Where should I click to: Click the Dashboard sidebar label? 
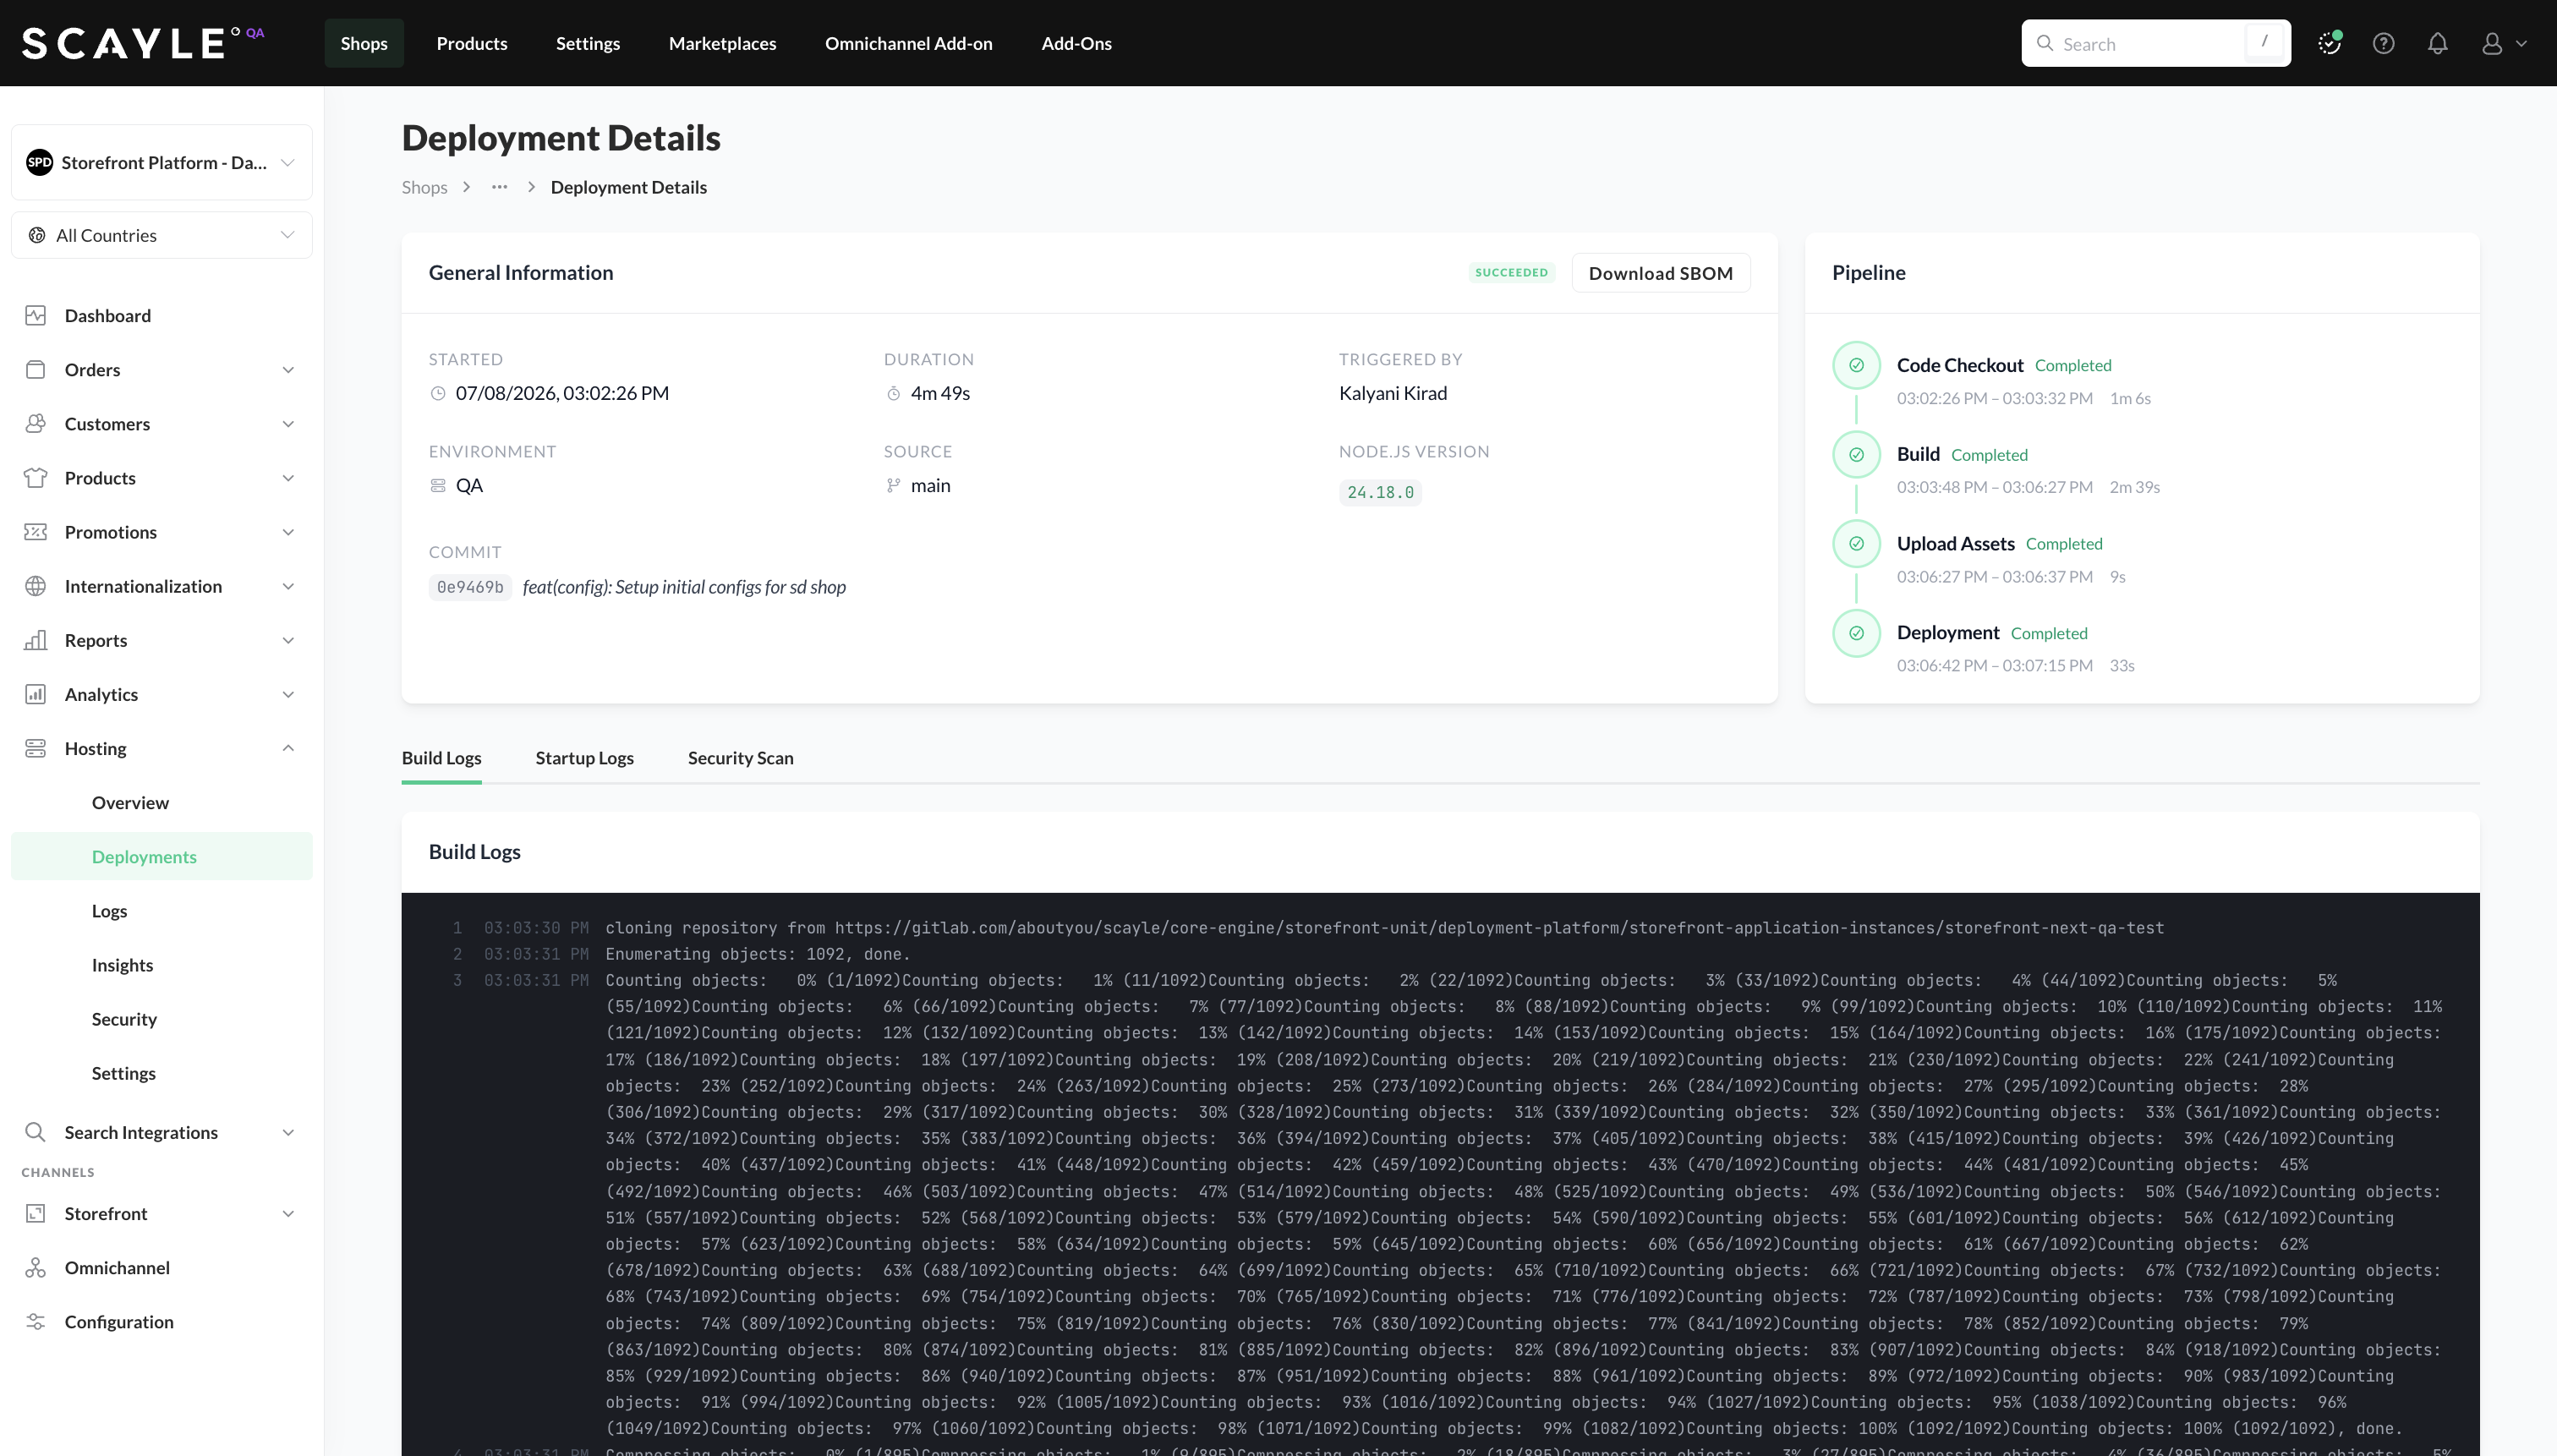pos(108,315)
